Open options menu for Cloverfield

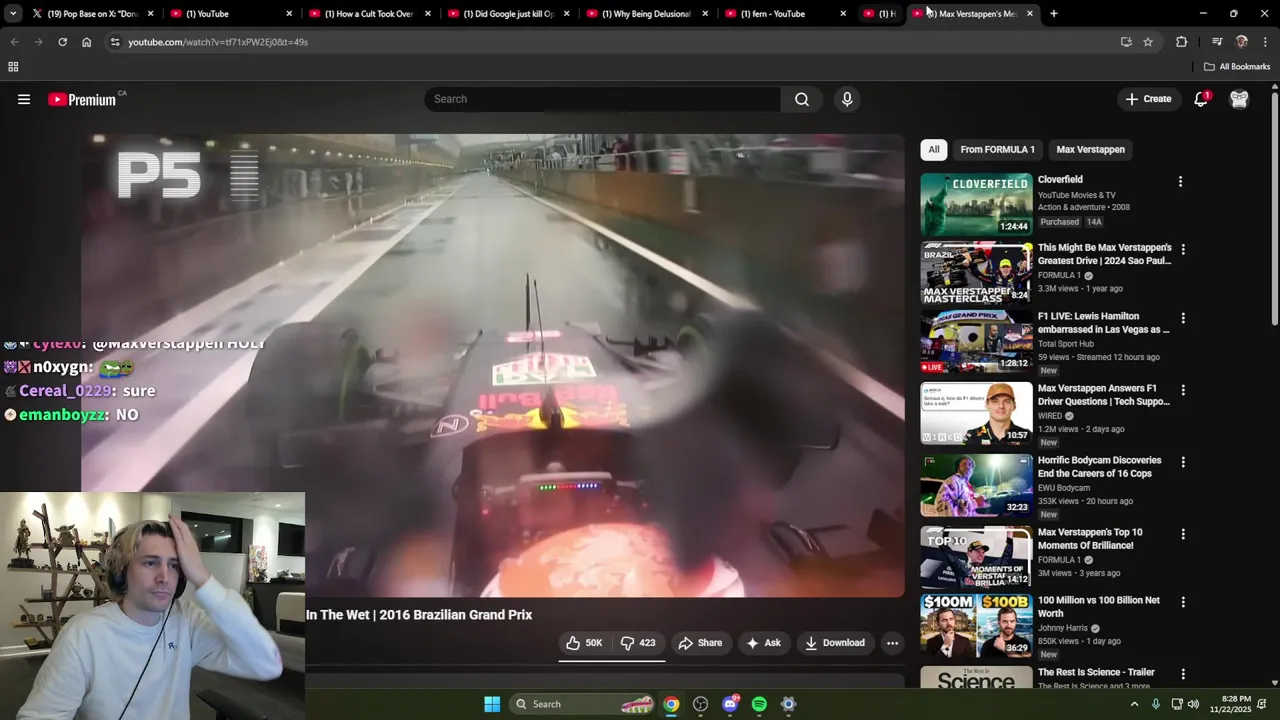point(1180,182)
